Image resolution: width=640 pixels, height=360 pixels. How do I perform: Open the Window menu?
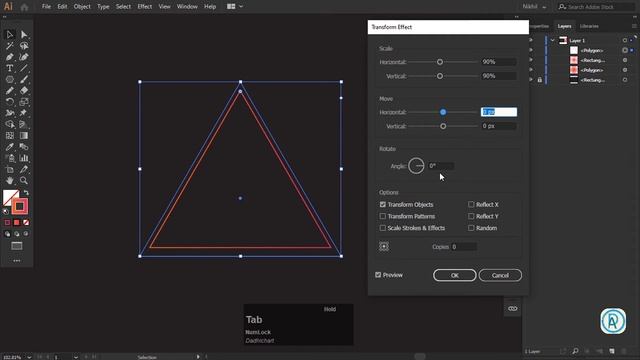tap(187, 7)
